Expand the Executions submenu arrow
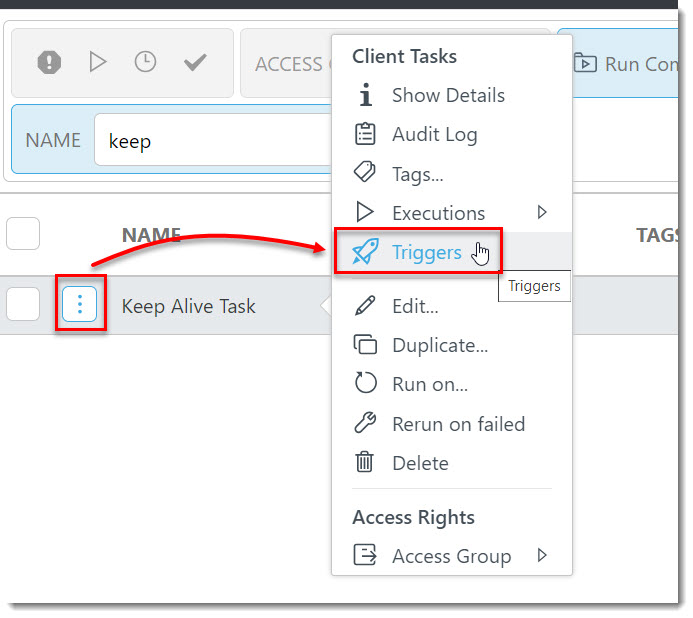This screenshot has height=618, width=693. pos(542,212)
